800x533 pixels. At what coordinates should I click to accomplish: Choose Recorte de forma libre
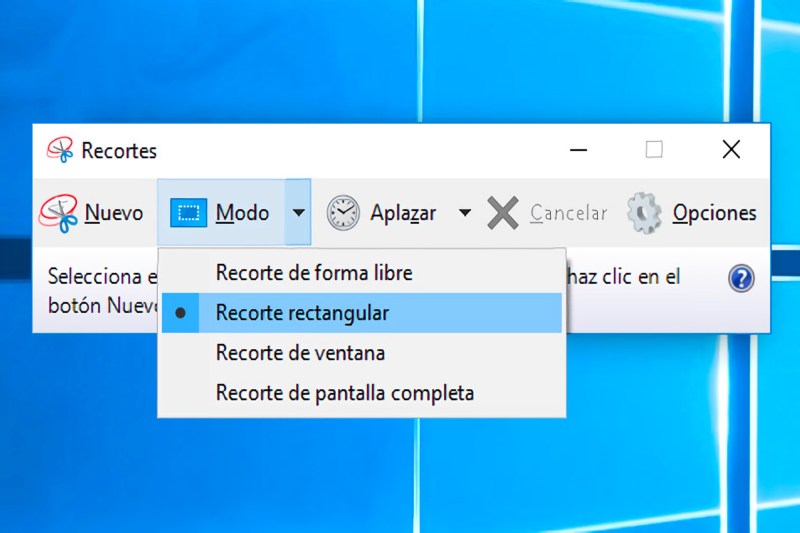tap(314, 273)
